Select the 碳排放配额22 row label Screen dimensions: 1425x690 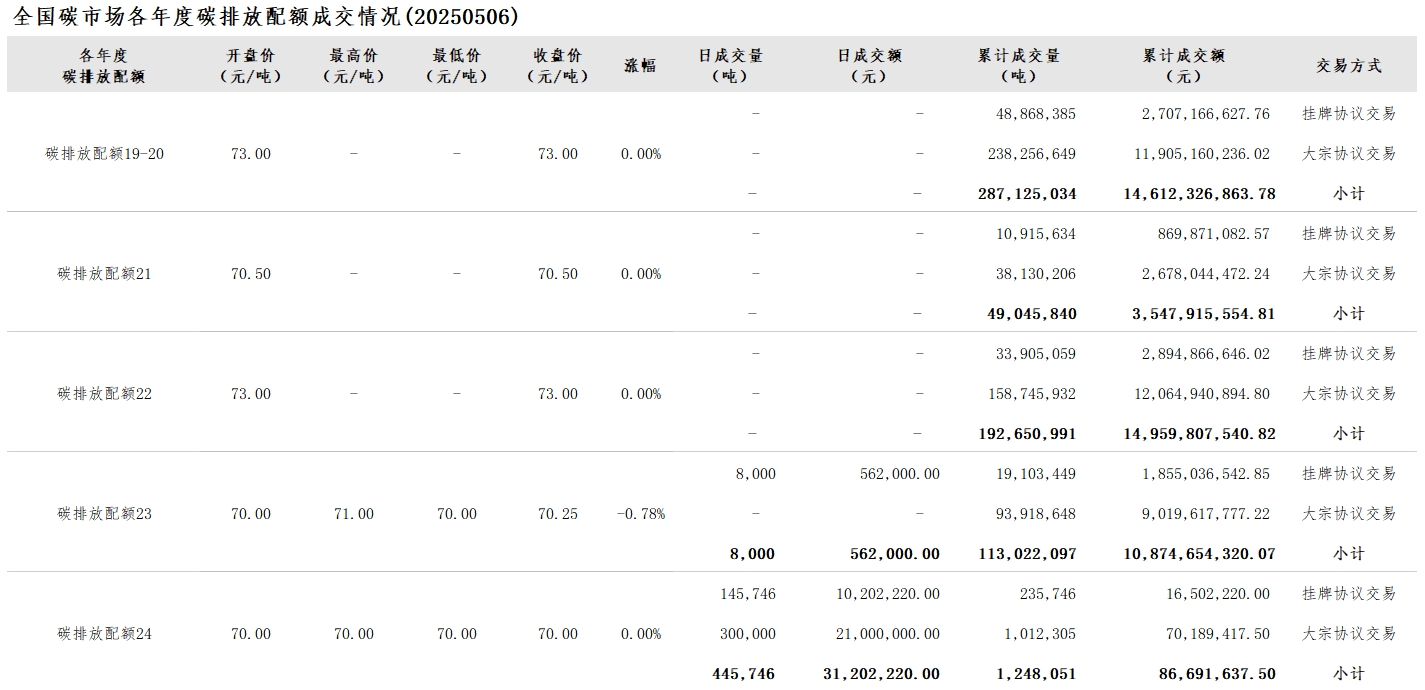click(x=105, y=394)
